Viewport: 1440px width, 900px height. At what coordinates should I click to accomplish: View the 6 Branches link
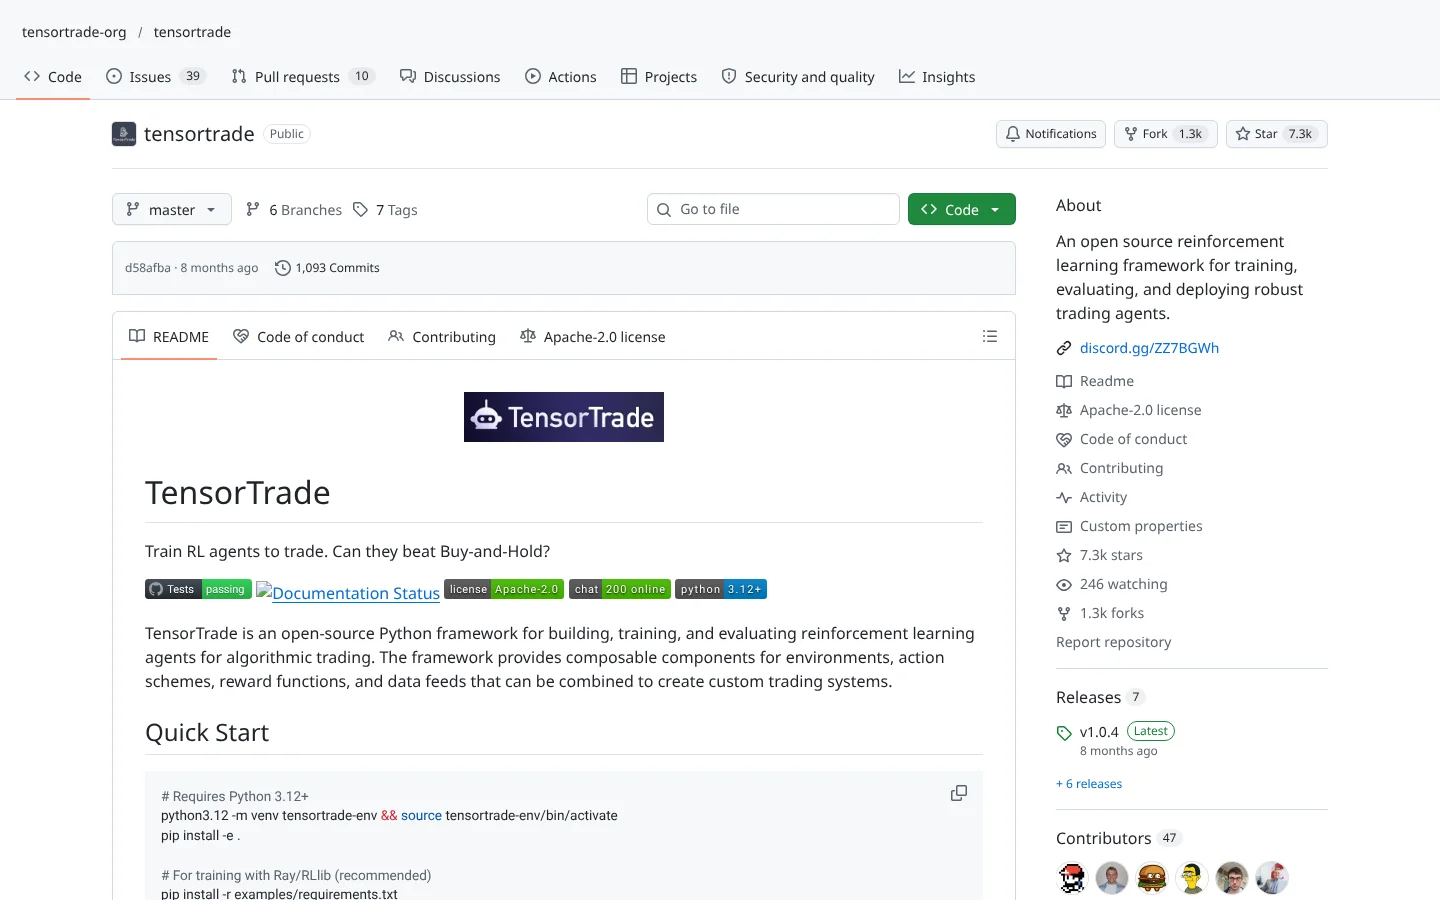(x=294, y=210)
